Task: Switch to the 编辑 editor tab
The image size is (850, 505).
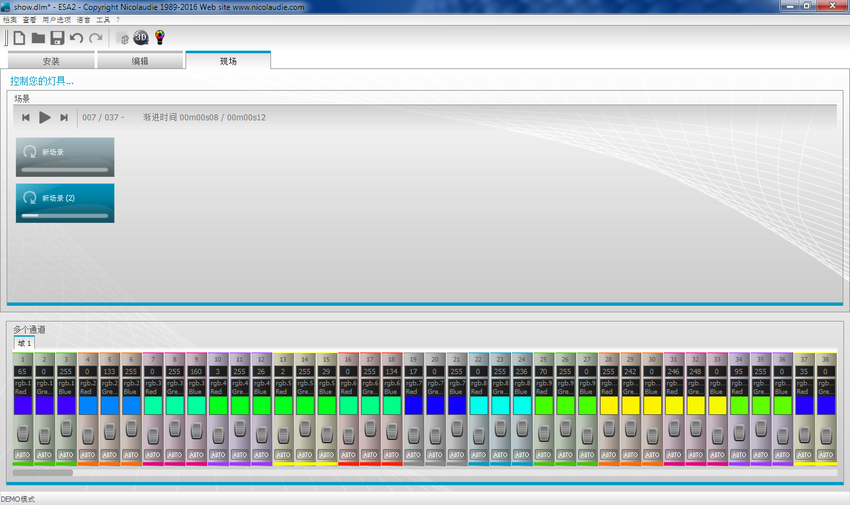Action: click(x=140, y=61)
